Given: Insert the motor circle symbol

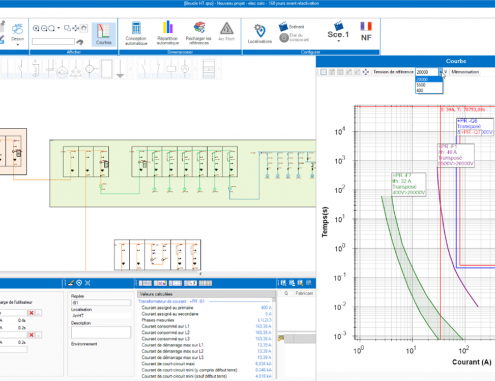Looking at the screenshot, I should [62, 69].
